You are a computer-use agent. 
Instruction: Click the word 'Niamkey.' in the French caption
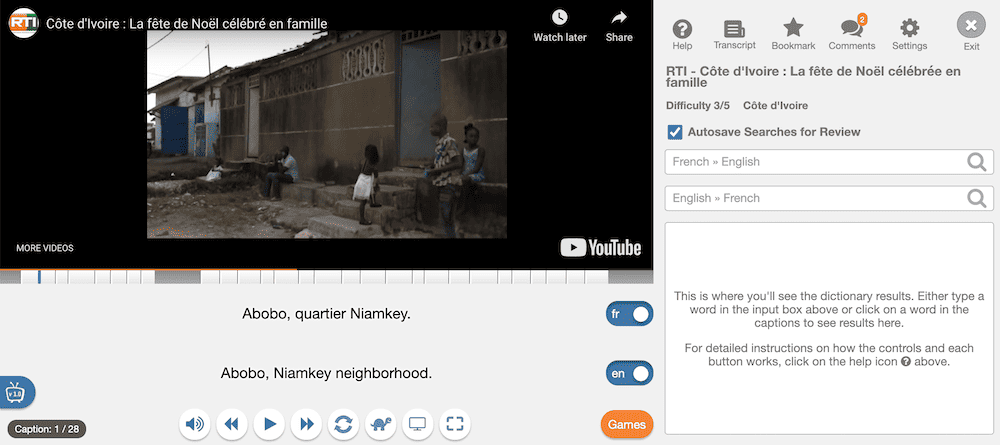click(x=381, y=314)
